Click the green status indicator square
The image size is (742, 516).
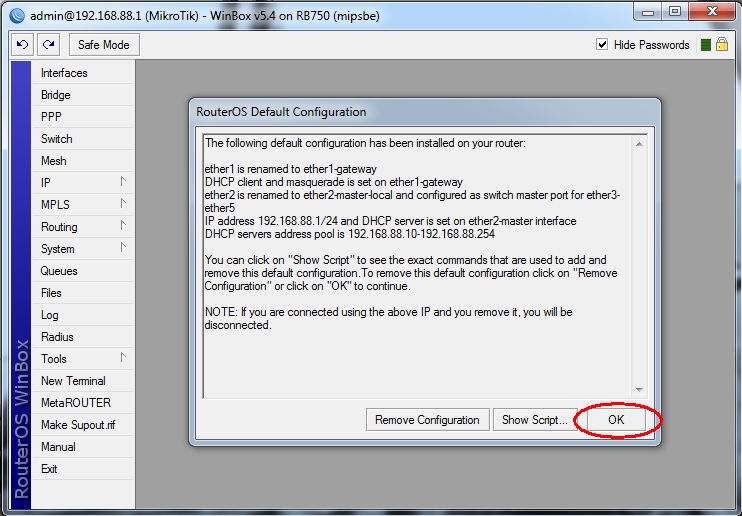(705, 45)
